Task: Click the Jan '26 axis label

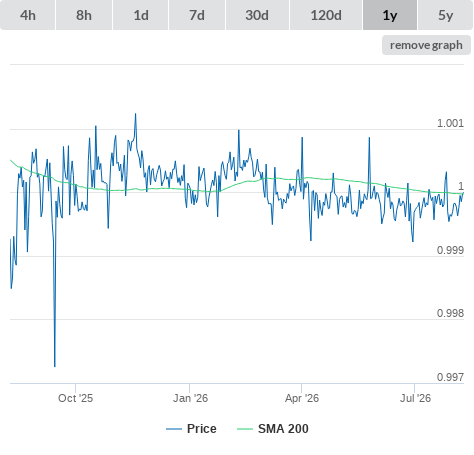Action: (x=190, y=398)
